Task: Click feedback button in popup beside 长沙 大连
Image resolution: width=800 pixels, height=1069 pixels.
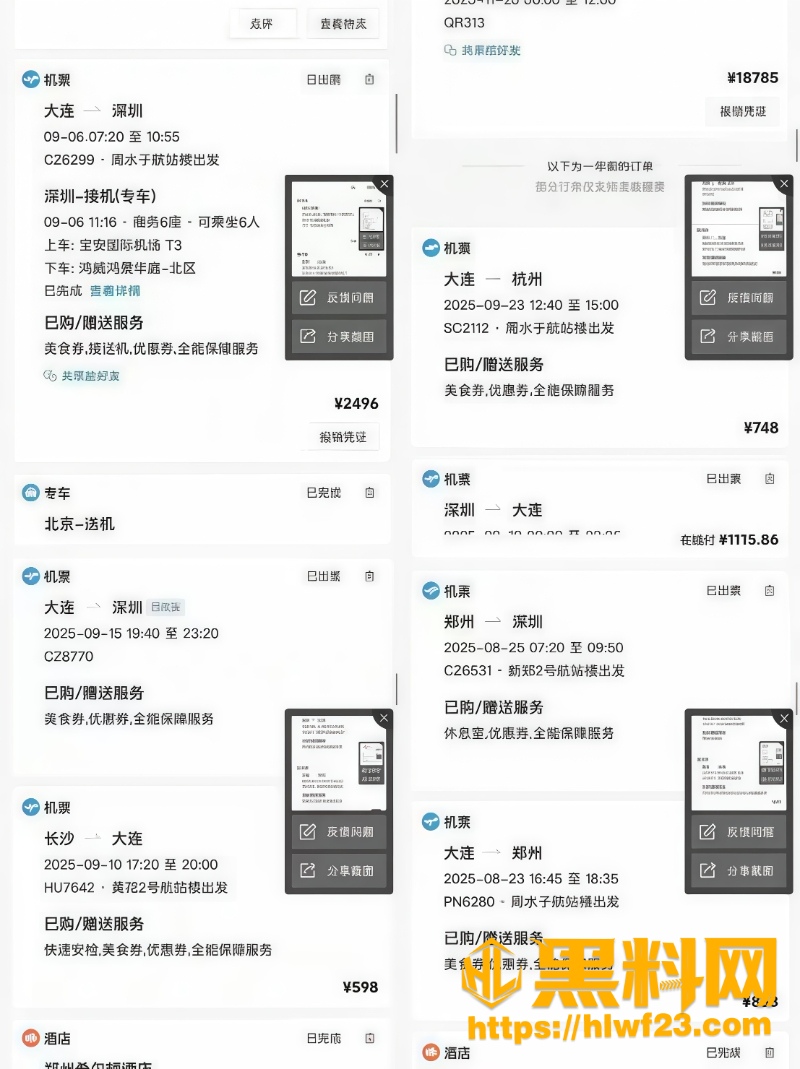Action: click(339, 832)
